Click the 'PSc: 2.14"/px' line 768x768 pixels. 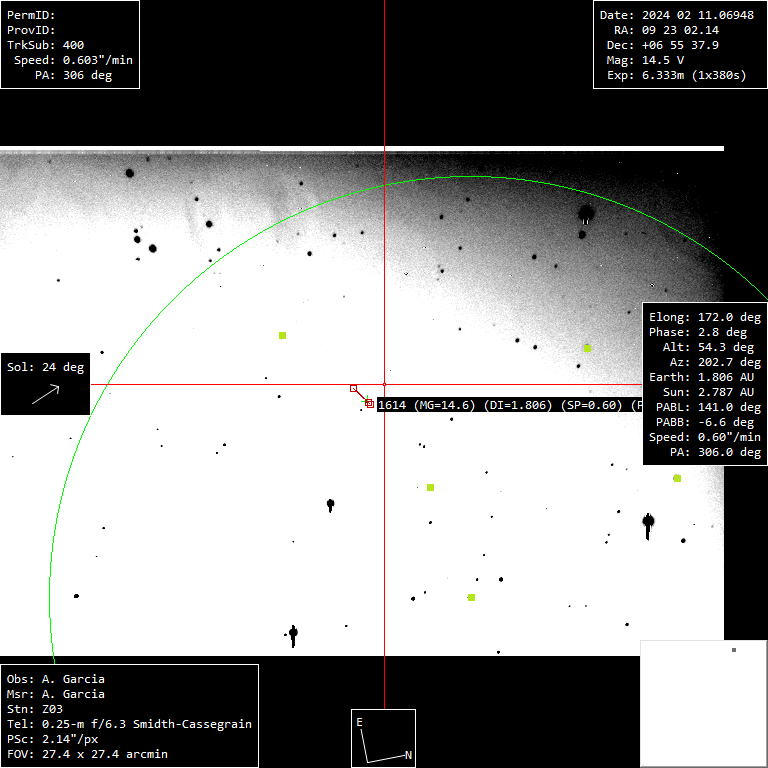point(52,739)
